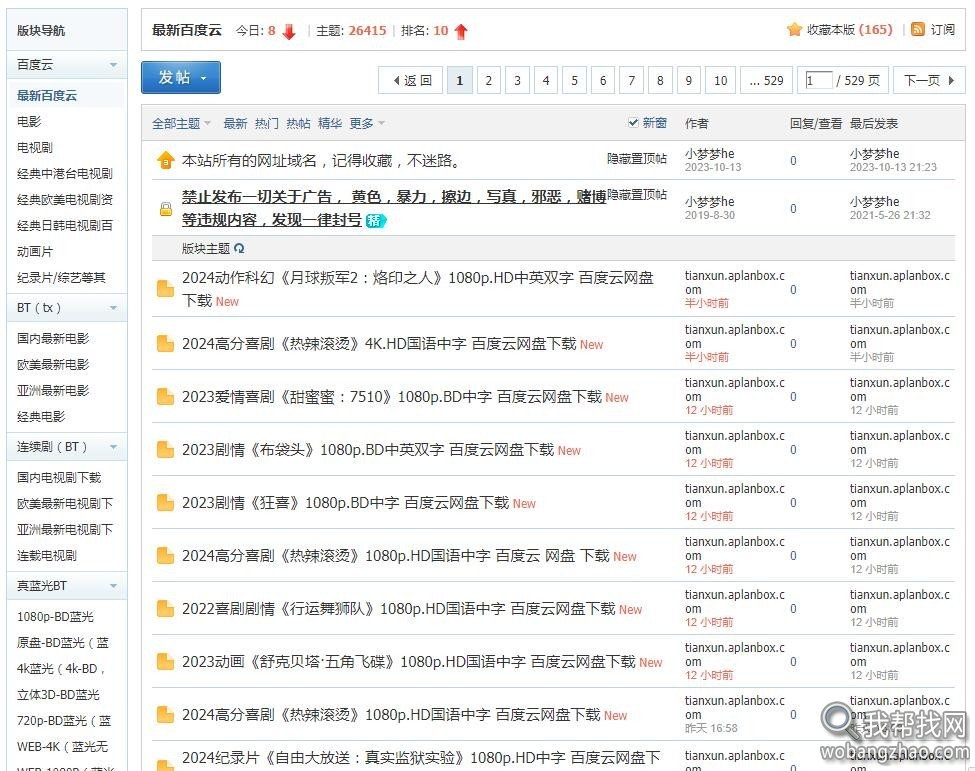Open thread 2023剧情《布袋头》

(367, 449)
